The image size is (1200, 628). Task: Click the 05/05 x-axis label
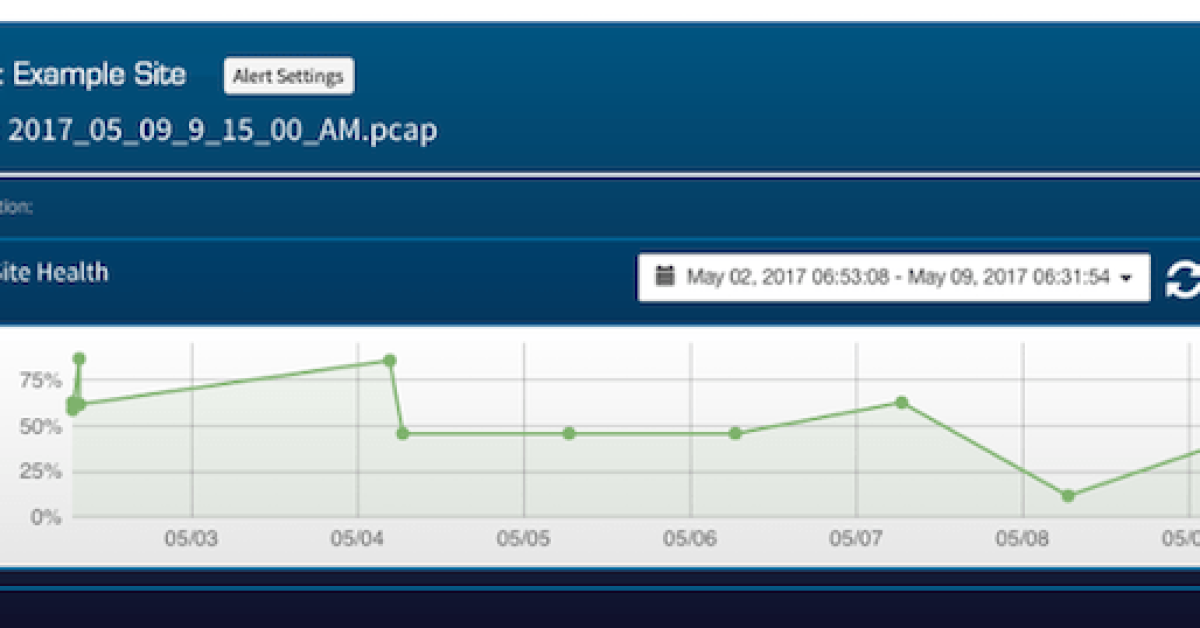click(x=524, y=539)
